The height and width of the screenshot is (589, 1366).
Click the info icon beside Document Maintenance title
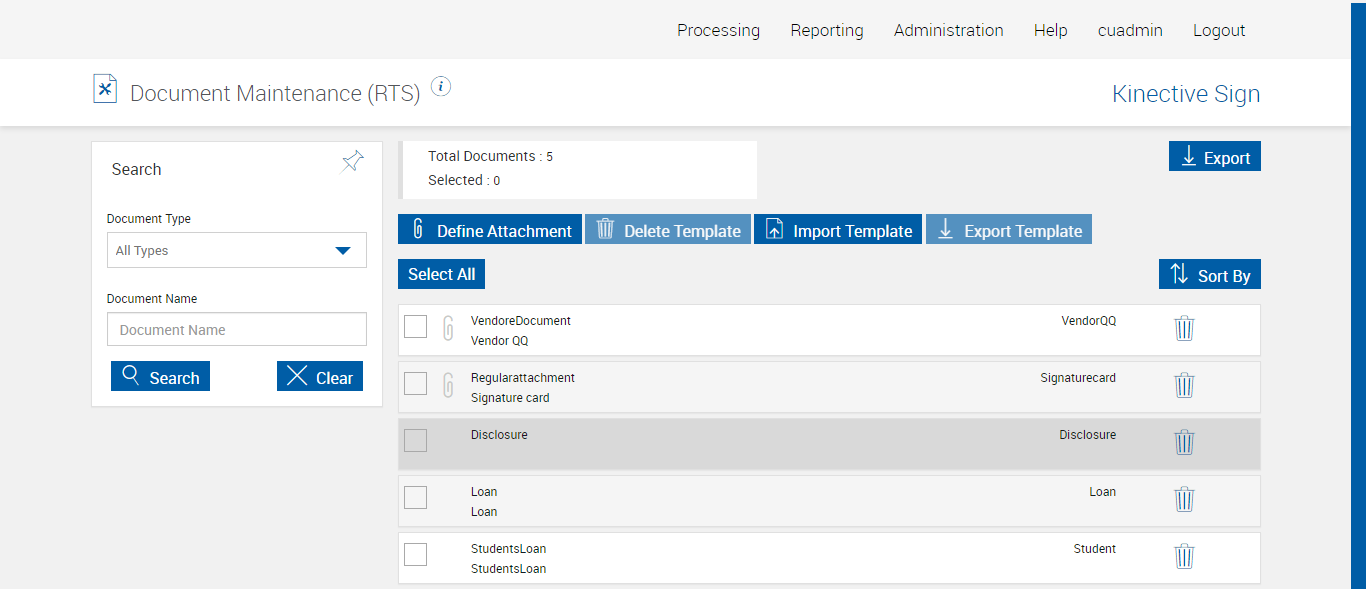click(441, 87)
